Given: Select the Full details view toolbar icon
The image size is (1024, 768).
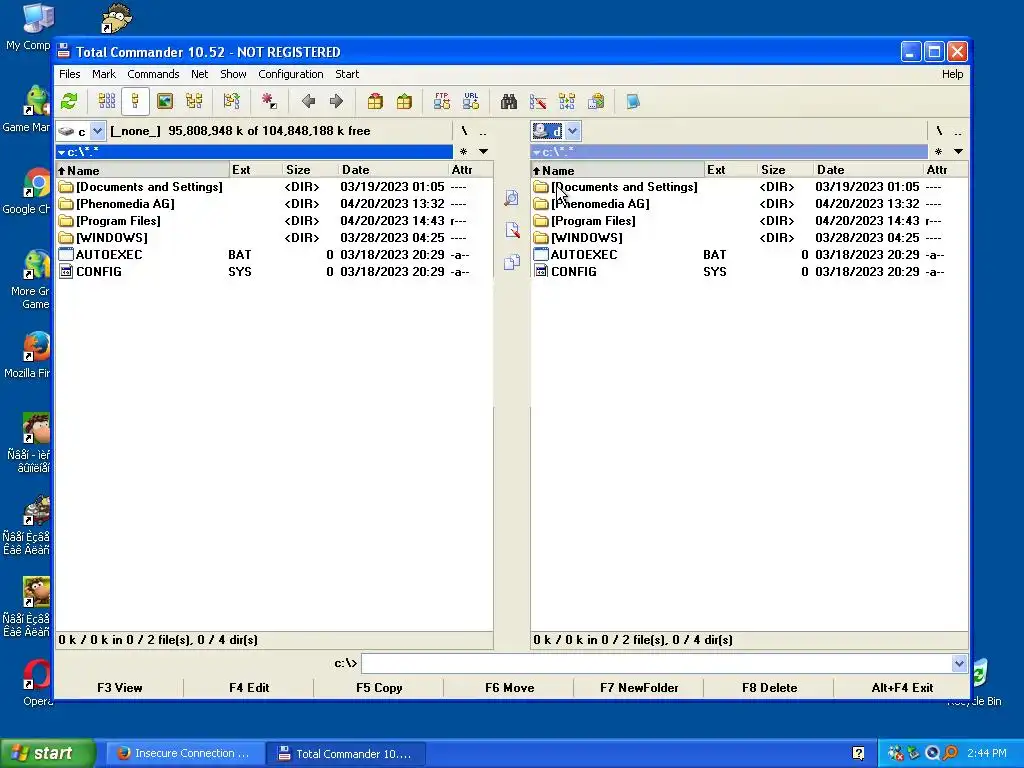Looking at the screenshot, I should click(135, 101).
